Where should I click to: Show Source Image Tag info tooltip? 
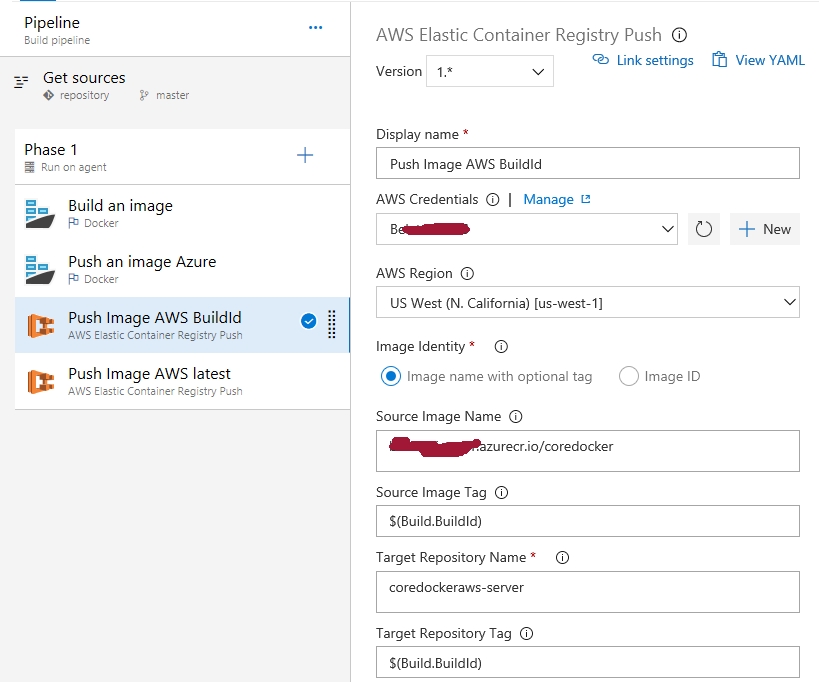[501, 493]
